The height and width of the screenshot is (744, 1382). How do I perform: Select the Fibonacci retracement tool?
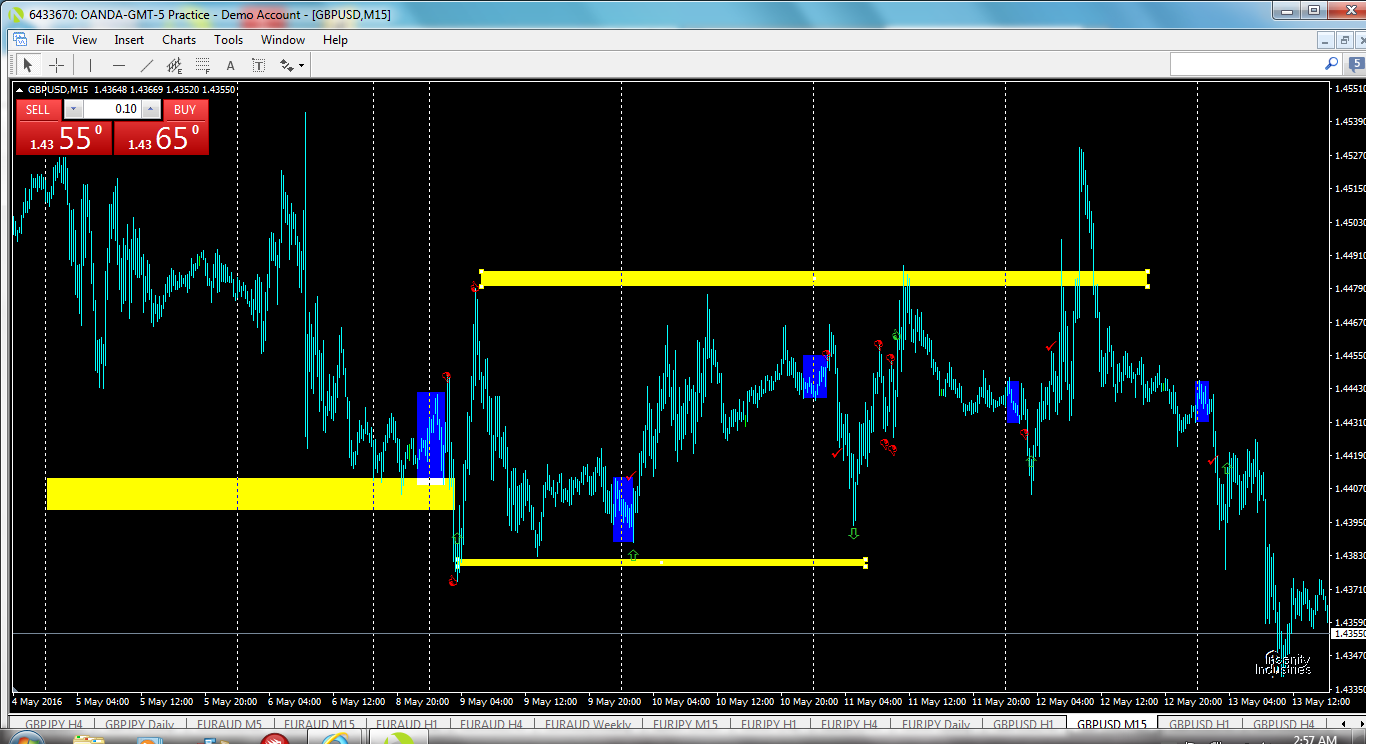(203, 65)
